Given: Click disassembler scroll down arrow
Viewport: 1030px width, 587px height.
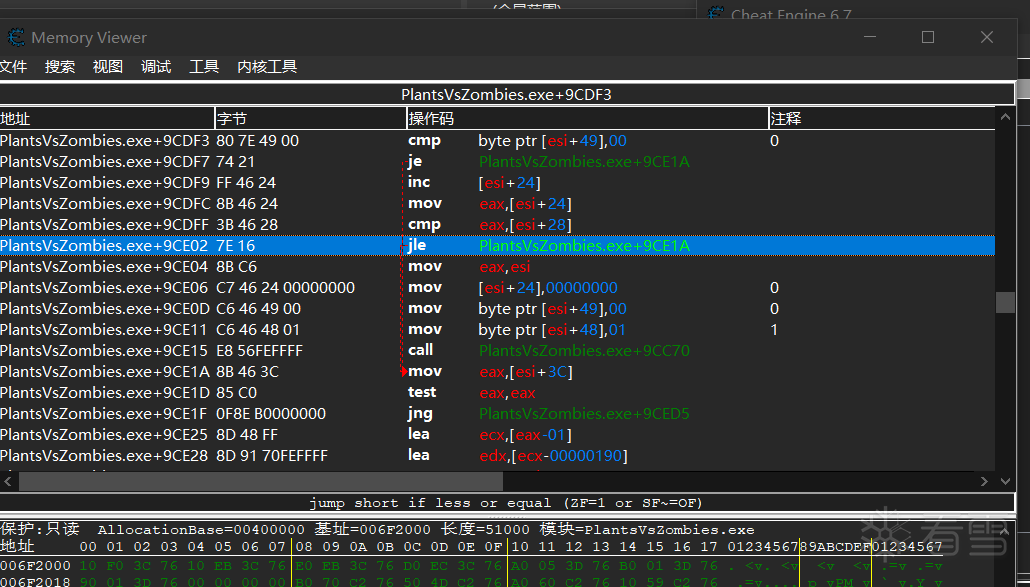Looking at the screenshot, I should 1005,481.
